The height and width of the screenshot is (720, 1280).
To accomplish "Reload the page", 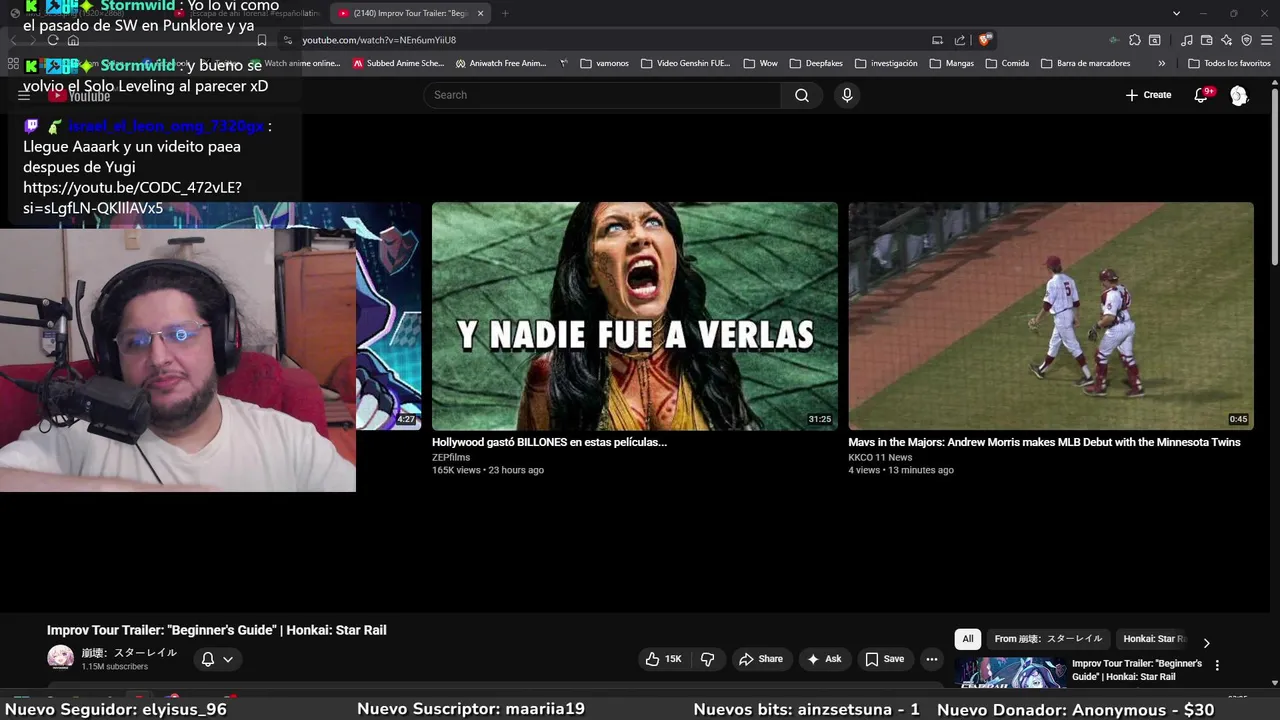I will click(53, 40).
